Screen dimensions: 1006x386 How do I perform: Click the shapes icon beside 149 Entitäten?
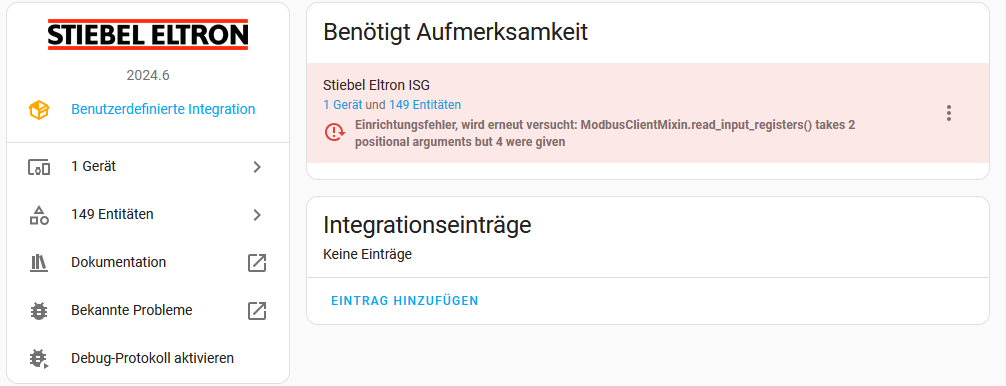[38, 215]
